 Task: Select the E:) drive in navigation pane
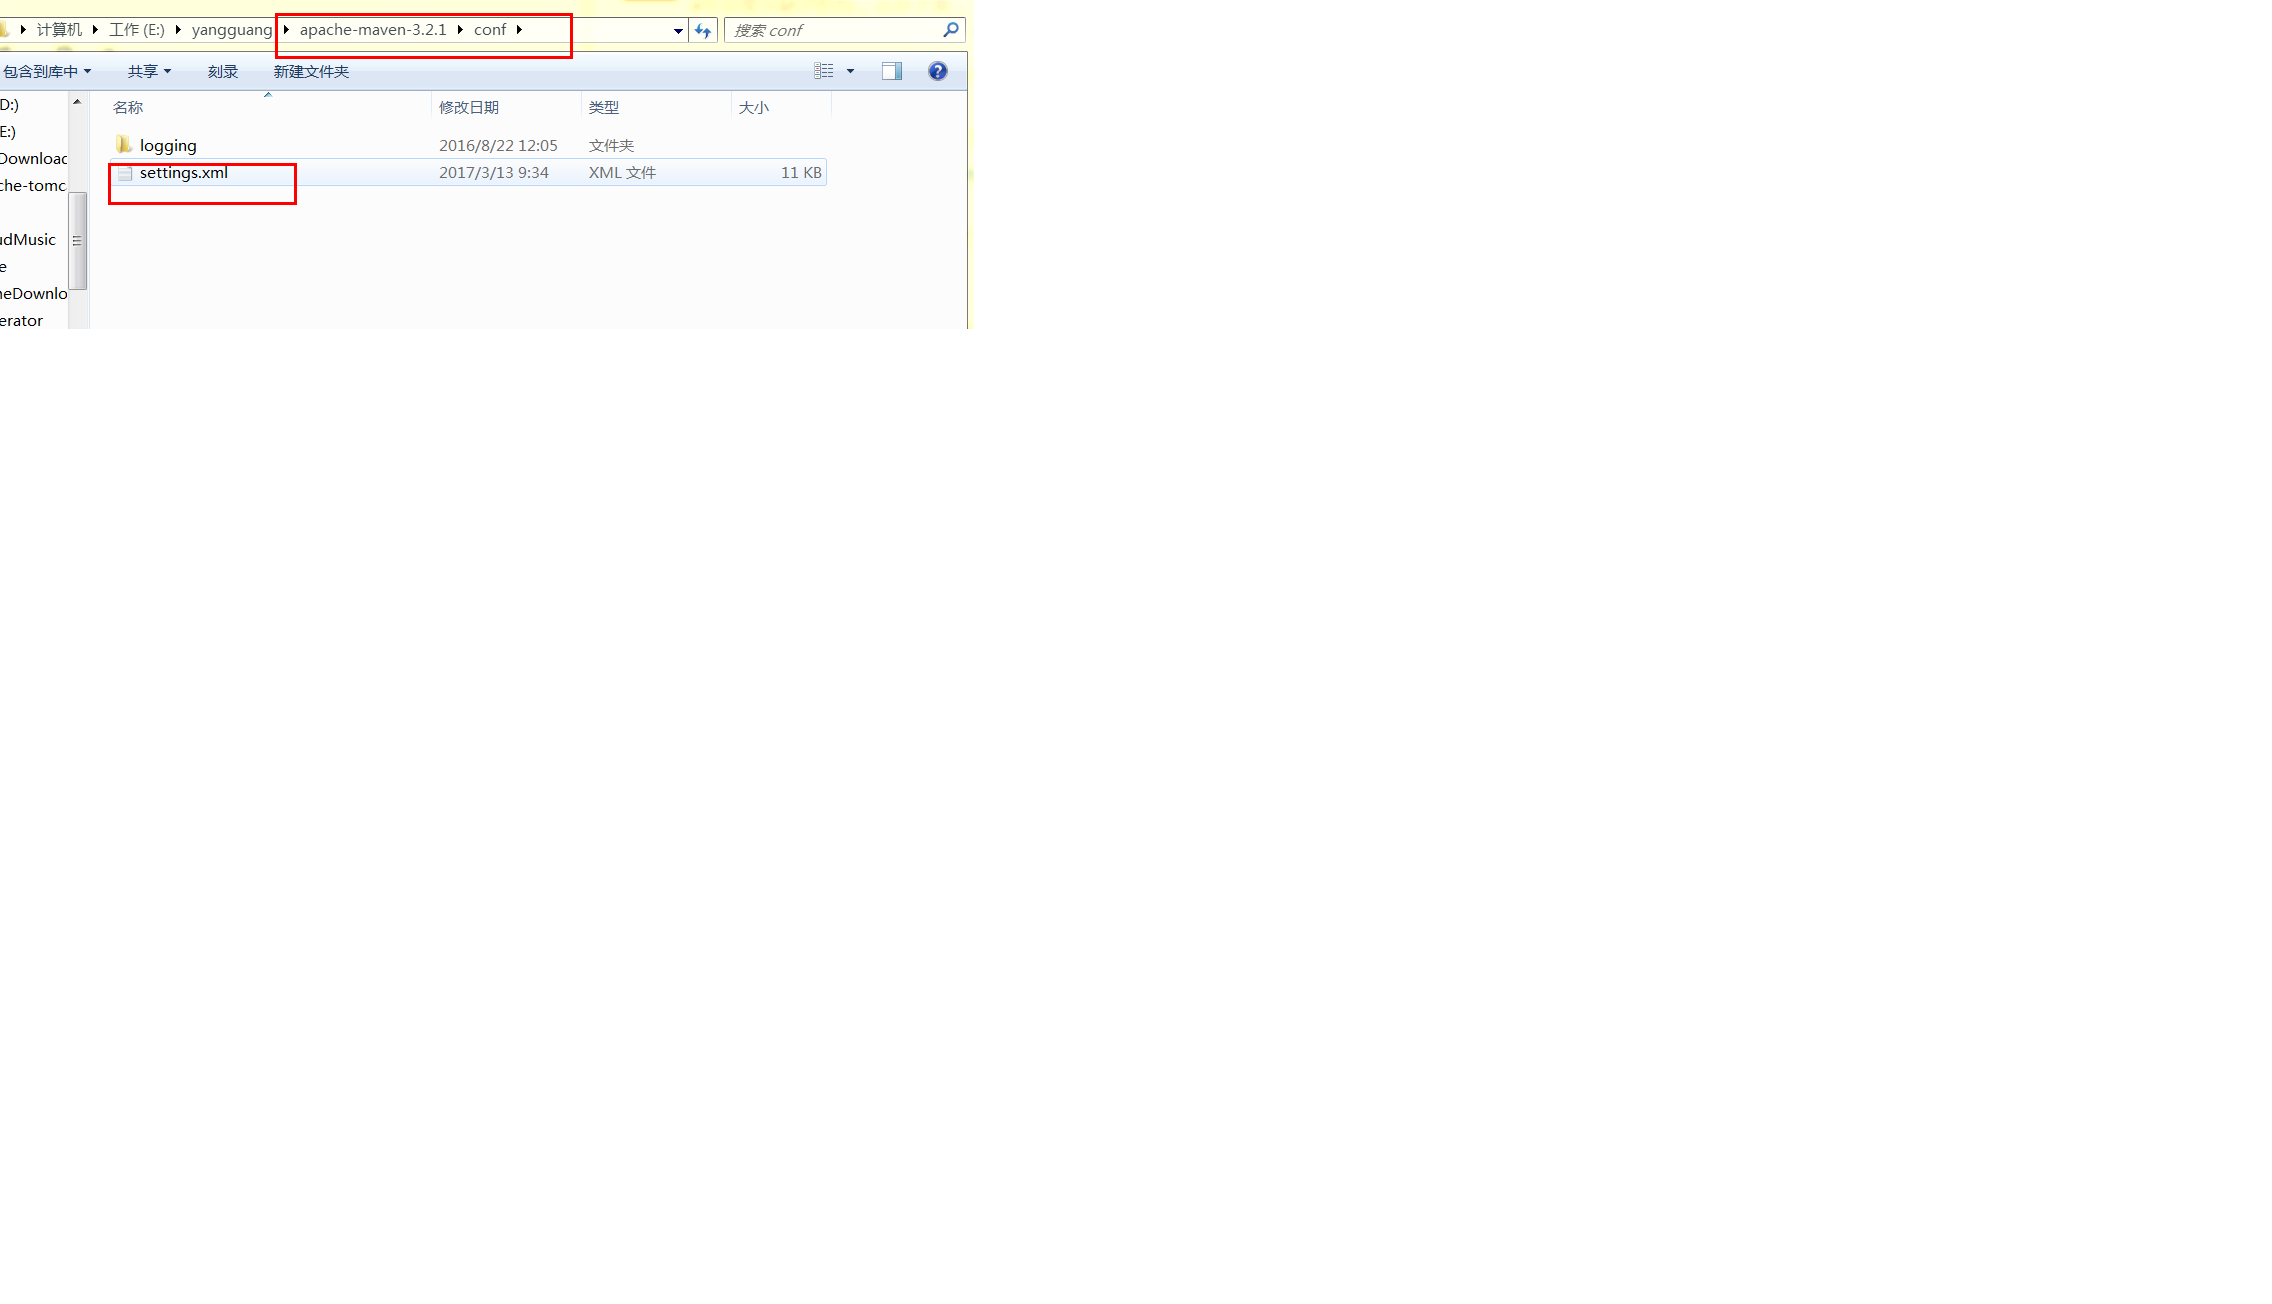coord(8,132)
